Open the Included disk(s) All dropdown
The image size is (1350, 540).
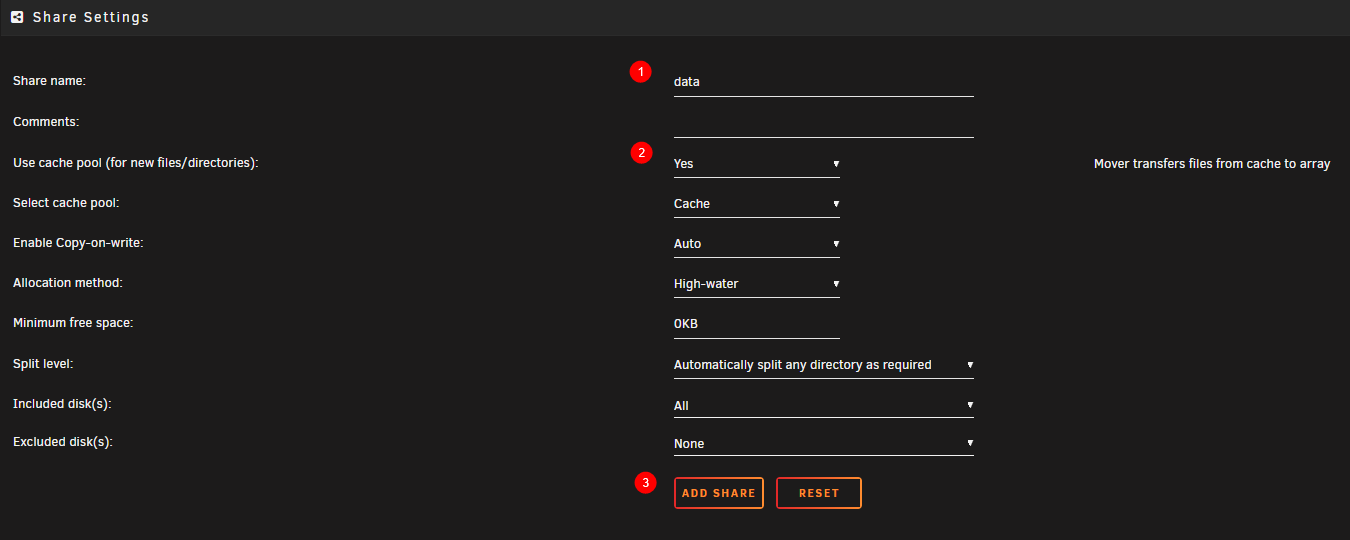tap(823, 406)
